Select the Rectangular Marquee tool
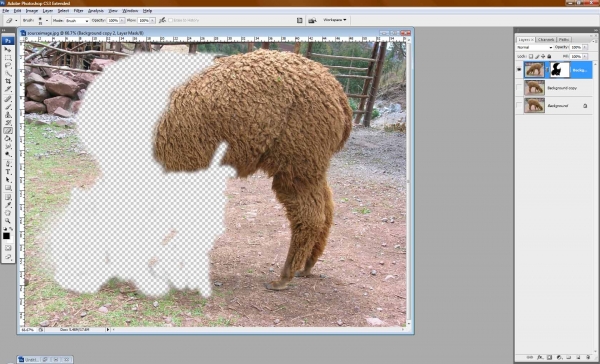The width and height of the screenshot is (600, 364). pyautogui.click(x=8, y=58)
